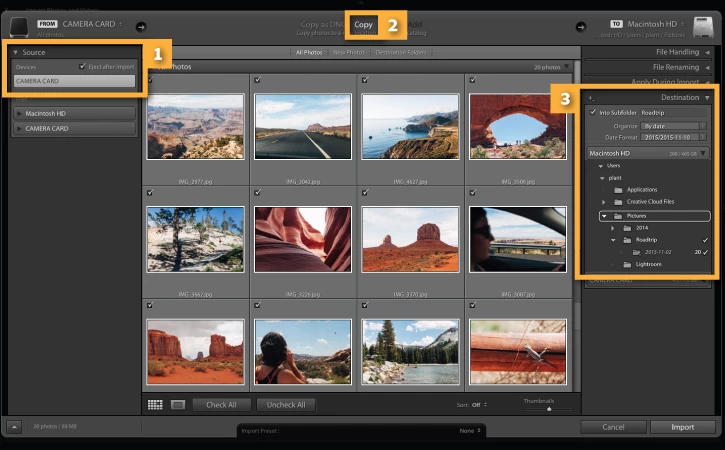Collapse the Pictures folder arrow
The image size is (725, 450).
click(x=604, y=216)
